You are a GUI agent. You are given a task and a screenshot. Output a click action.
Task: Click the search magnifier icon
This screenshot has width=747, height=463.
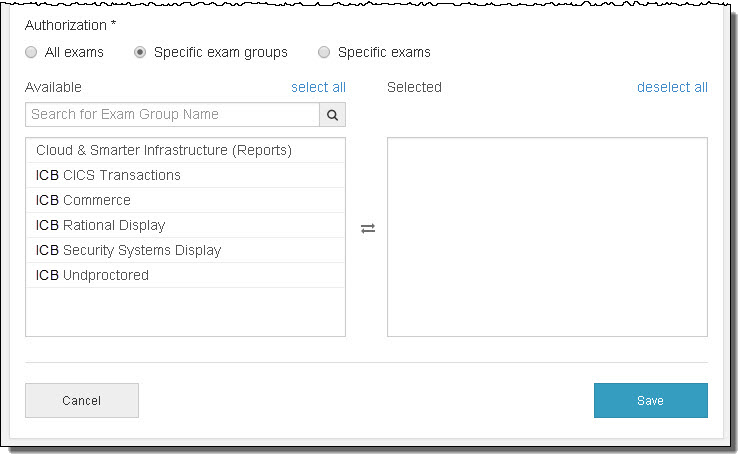point(333,115)
